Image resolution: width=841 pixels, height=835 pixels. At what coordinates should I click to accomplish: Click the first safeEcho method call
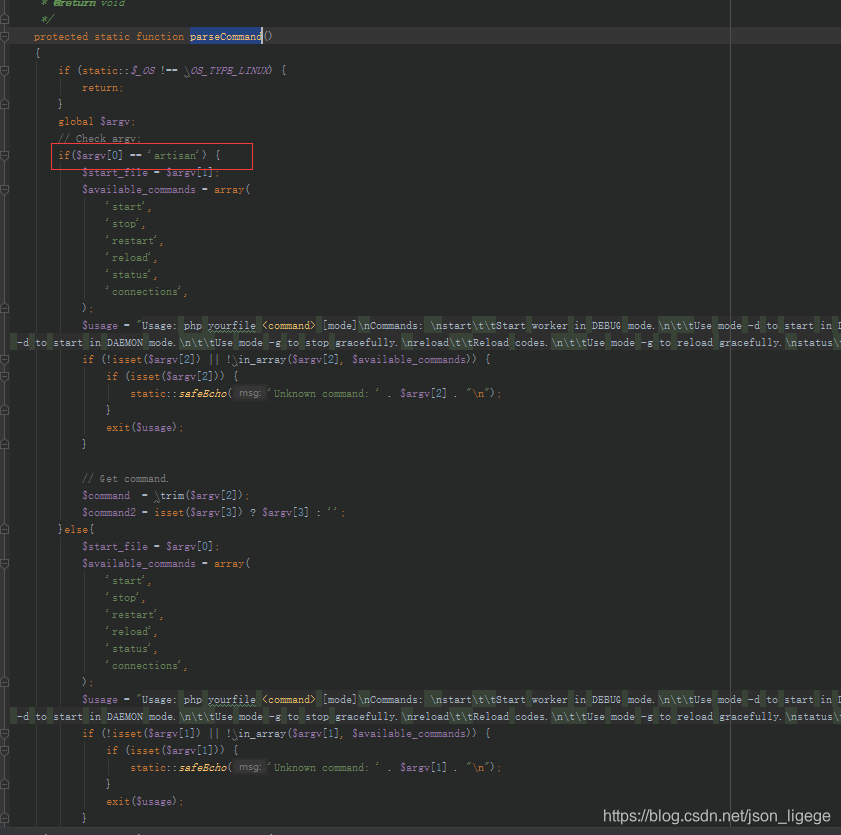click(202, 394)
